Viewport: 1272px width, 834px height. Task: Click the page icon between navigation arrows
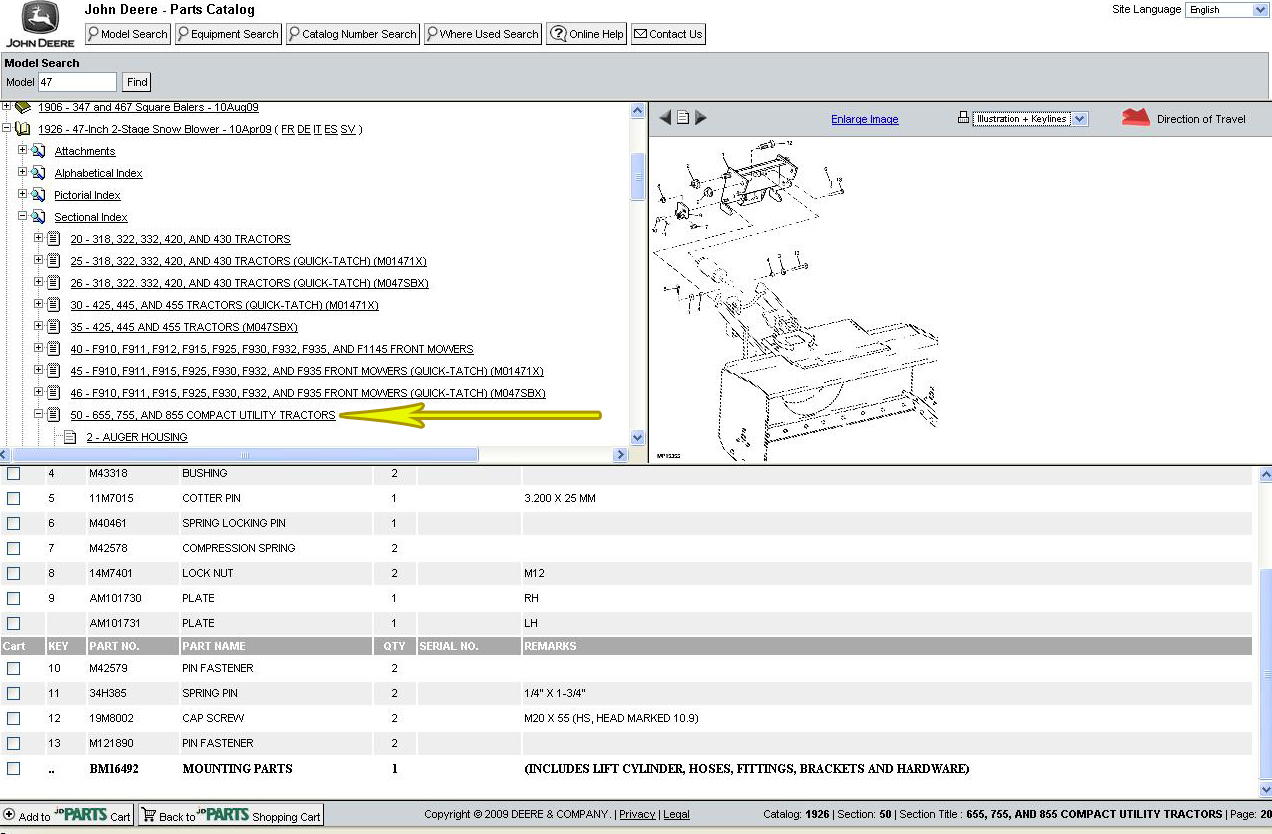click(683, 118)
